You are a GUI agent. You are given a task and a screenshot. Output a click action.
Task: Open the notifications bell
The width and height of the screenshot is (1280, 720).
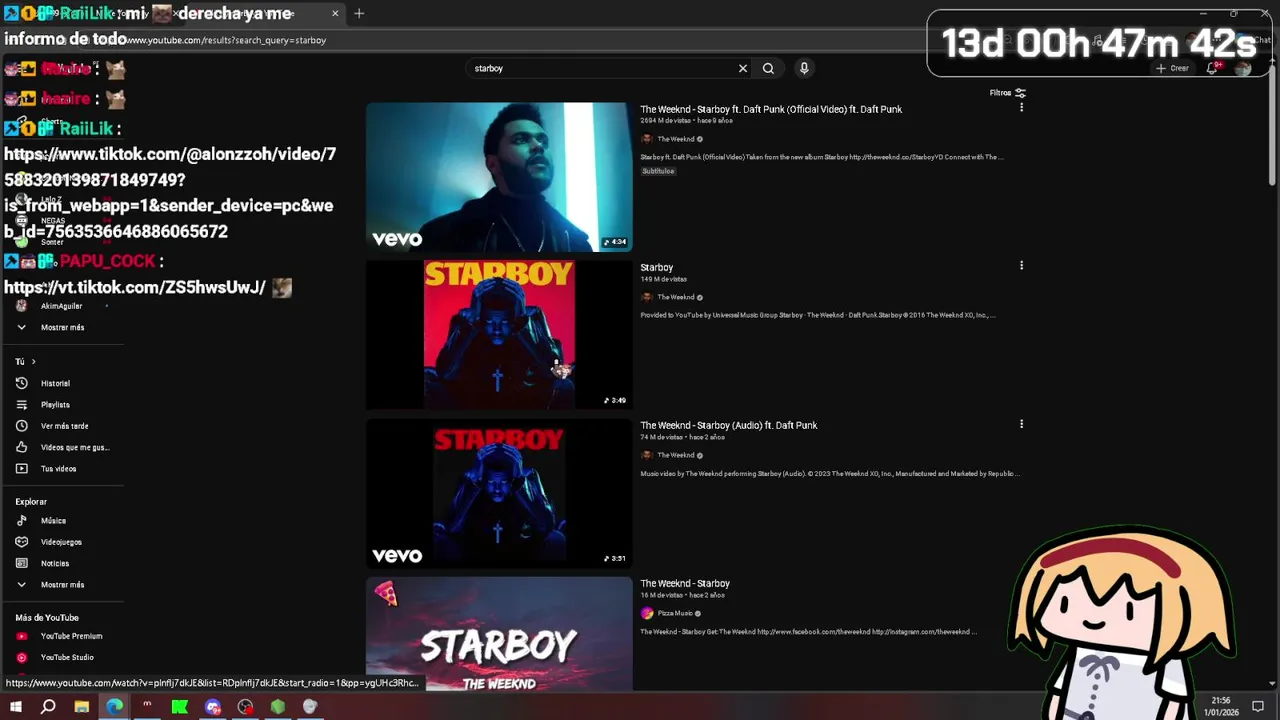1213,68
